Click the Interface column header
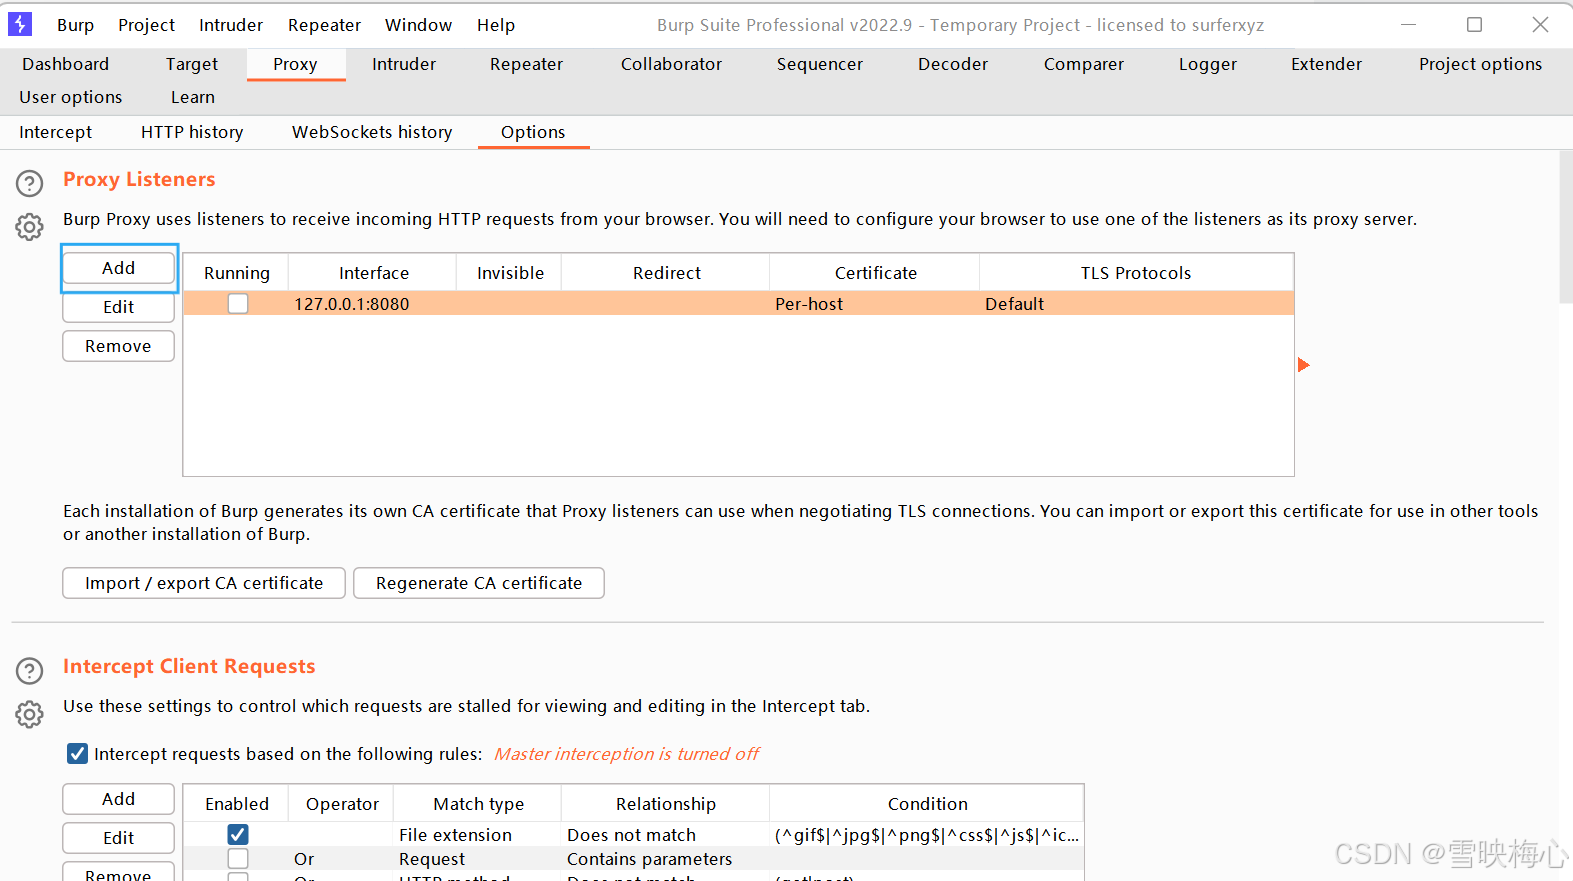The image size is (1573, 881). point(373,273)
